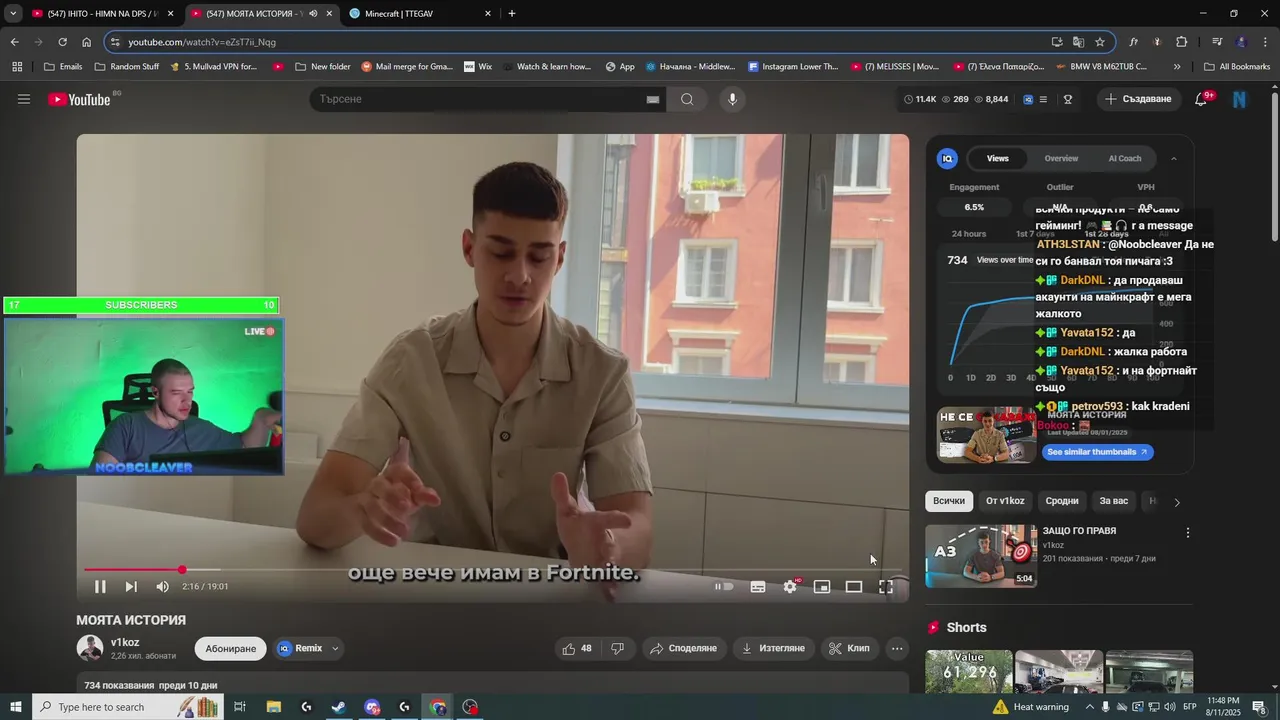This screenshot has height=720, width=1280.
Task: Toggle subtitles with the captions button
Action: click(758, 587)
